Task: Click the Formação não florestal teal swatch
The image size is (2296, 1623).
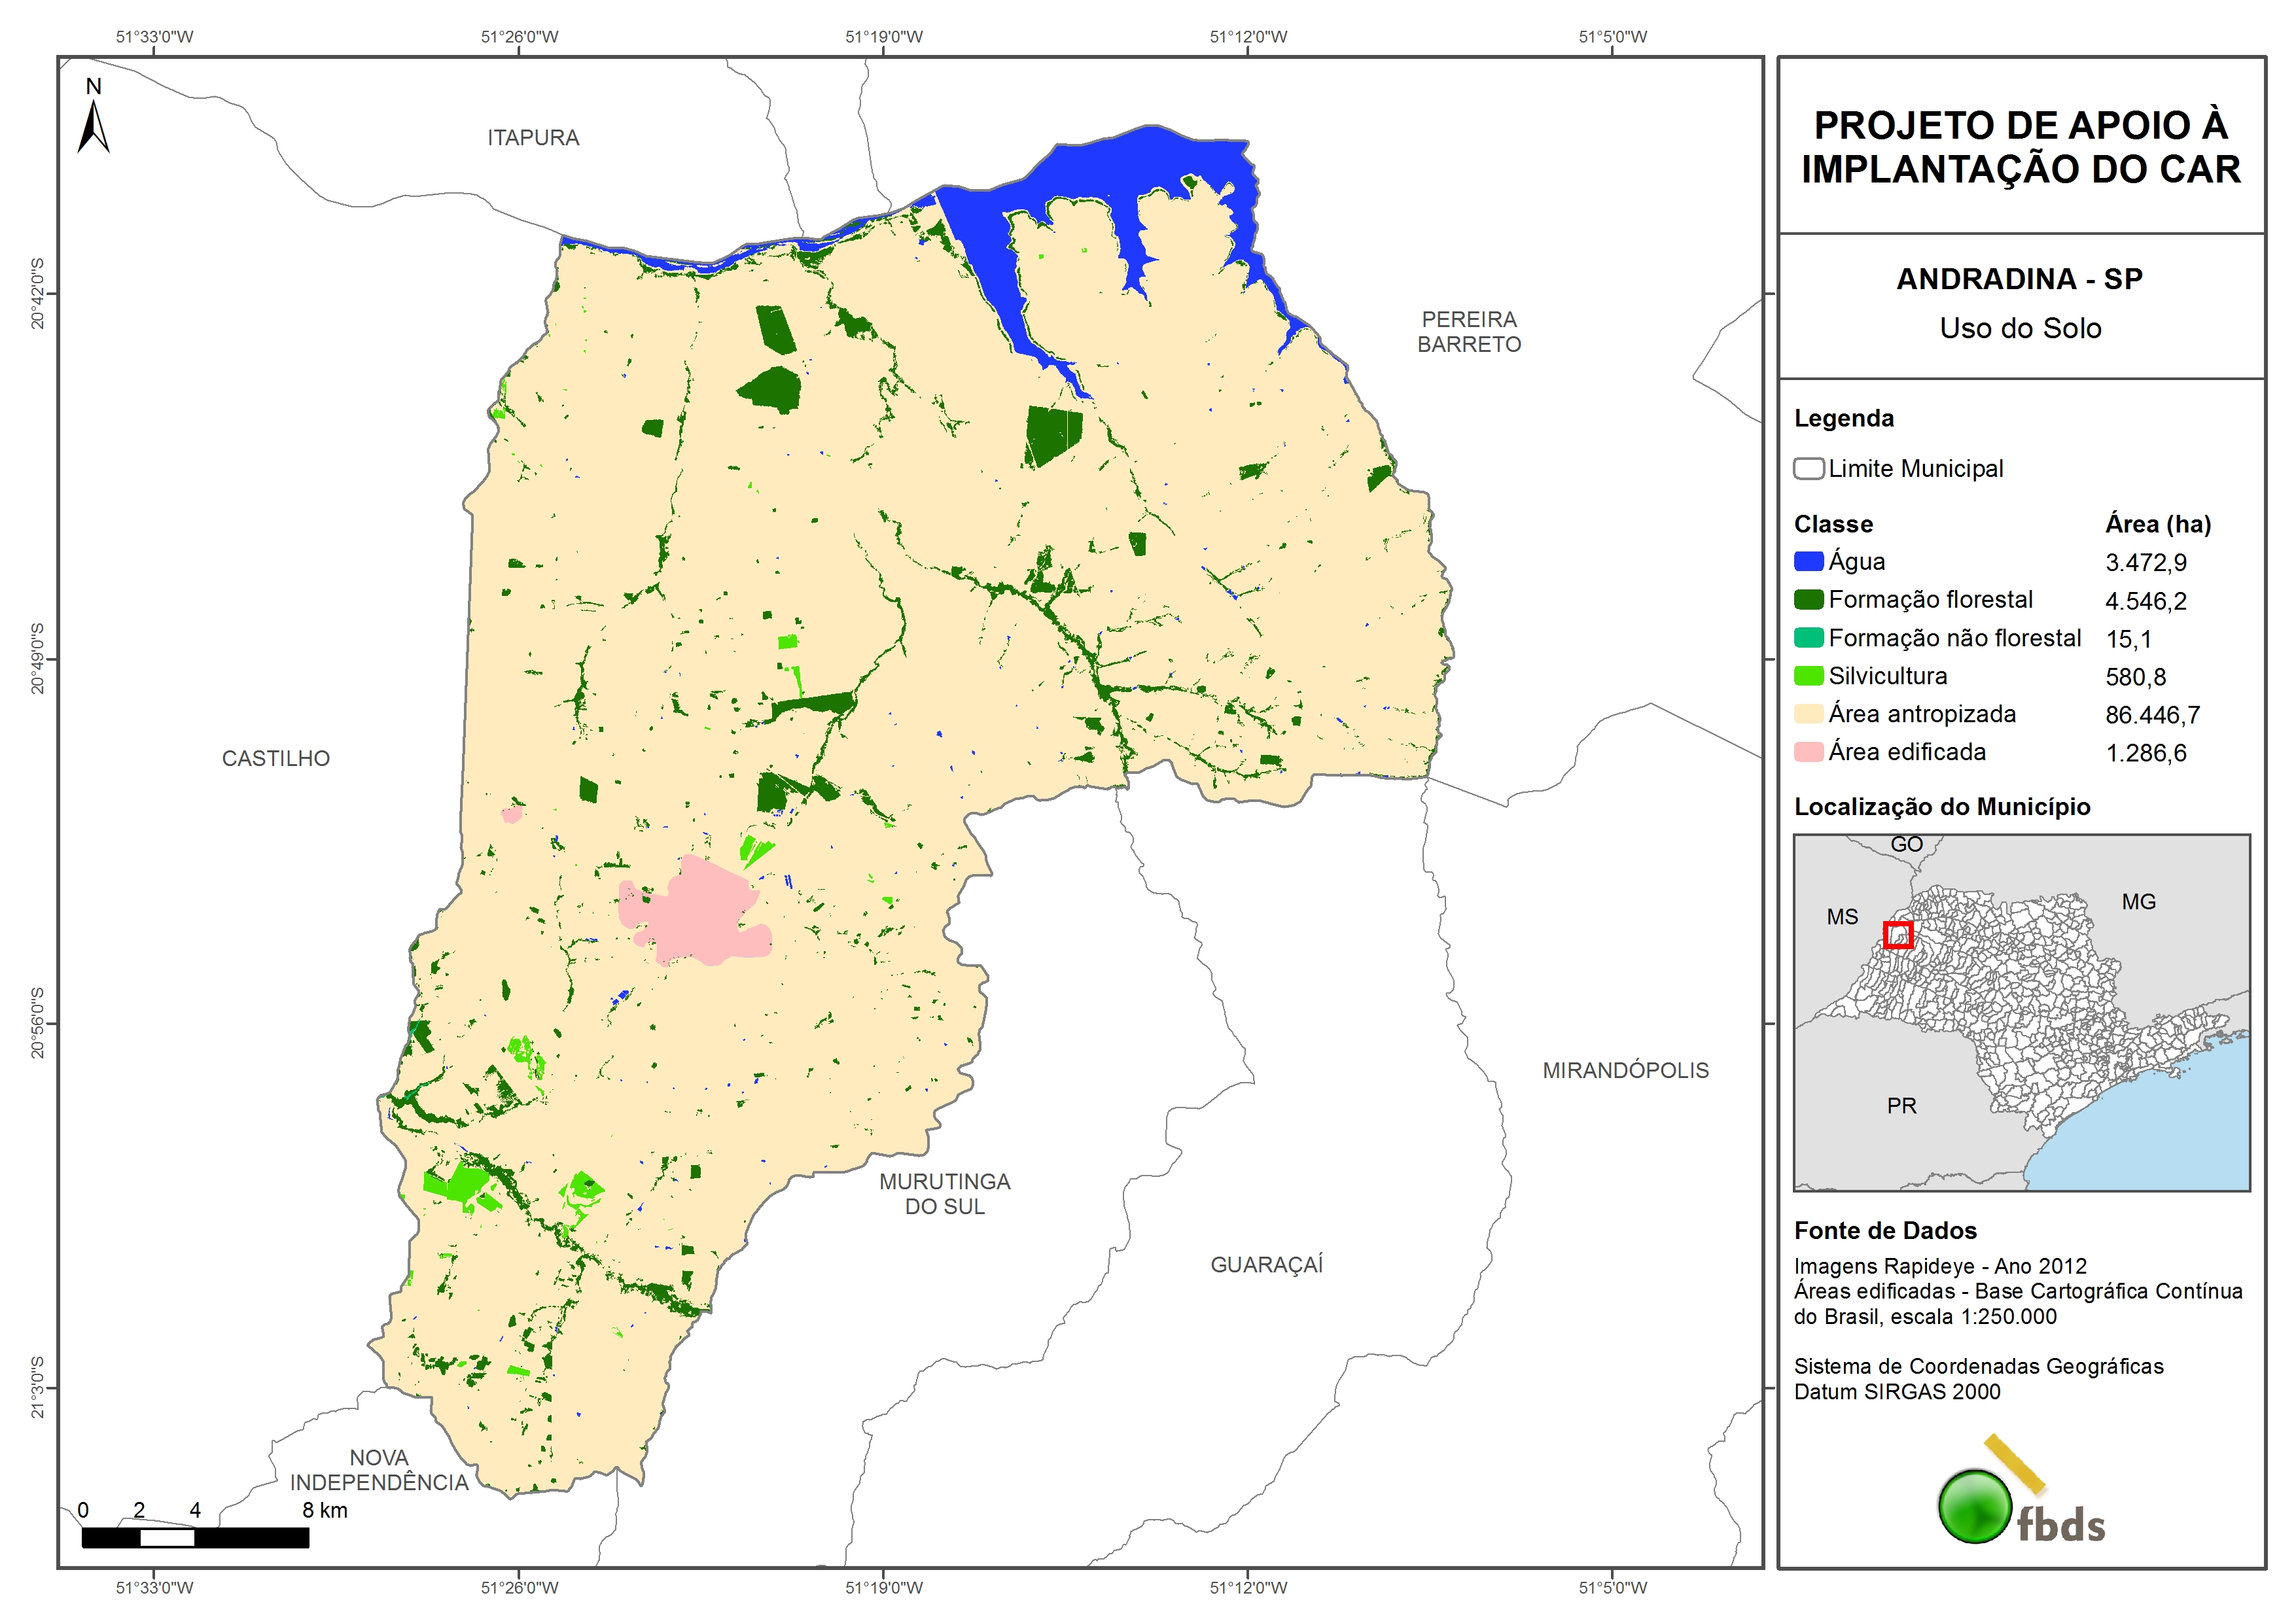Action: pyautogui.click(x=1808, y=638)
